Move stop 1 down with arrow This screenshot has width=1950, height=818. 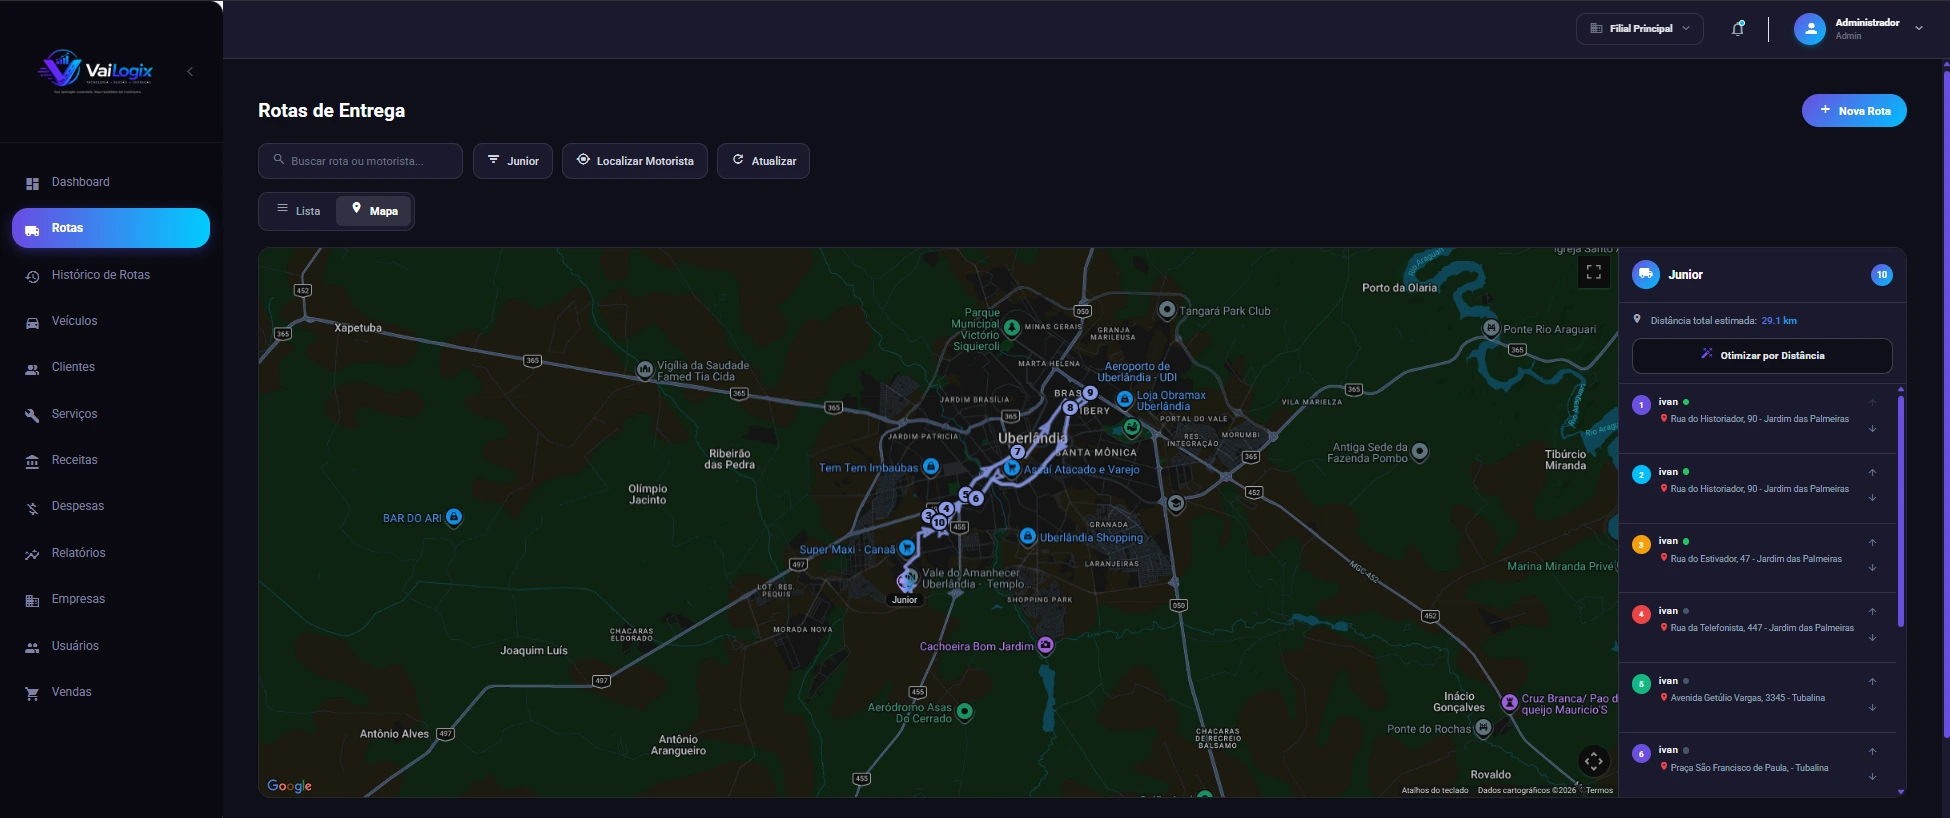[x=1872, y=429]
